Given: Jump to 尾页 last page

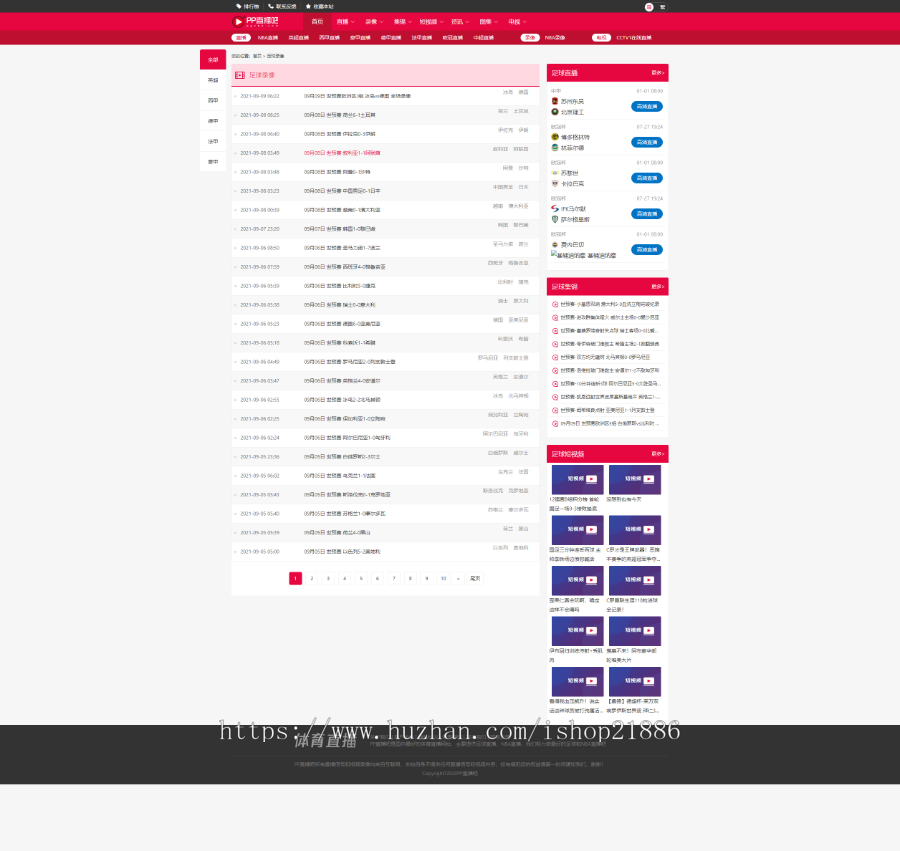Looking at the screenshot, I should (x=475, y=578).
